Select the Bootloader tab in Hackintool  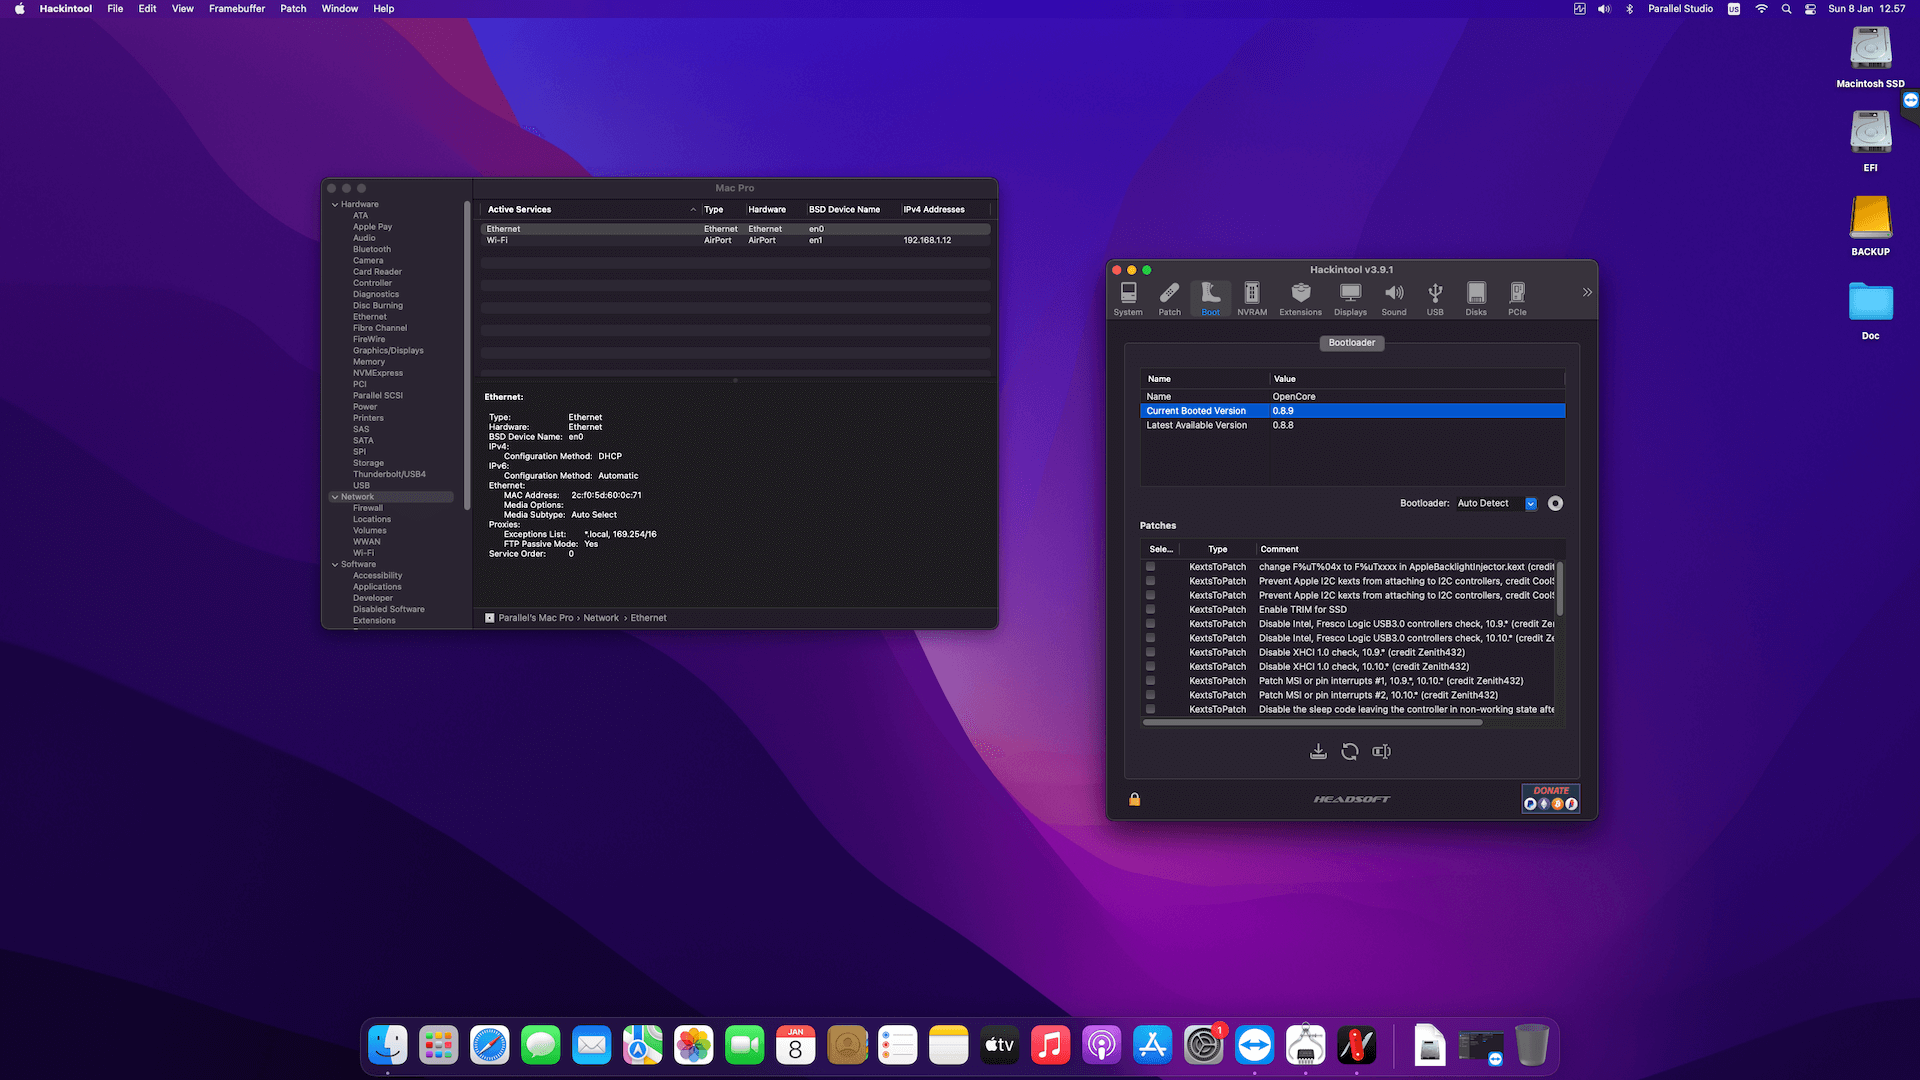(x=1352, y=343)
